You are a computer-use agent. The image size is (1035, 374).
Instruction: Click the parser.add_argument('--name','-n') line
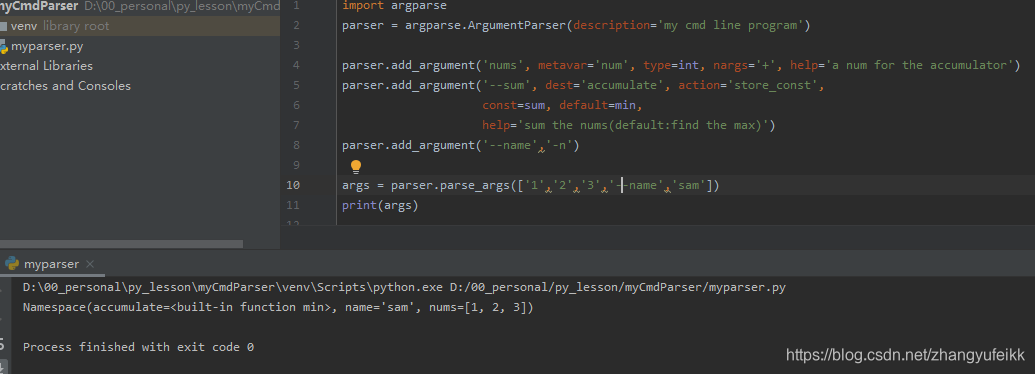[x=460, y=146]
